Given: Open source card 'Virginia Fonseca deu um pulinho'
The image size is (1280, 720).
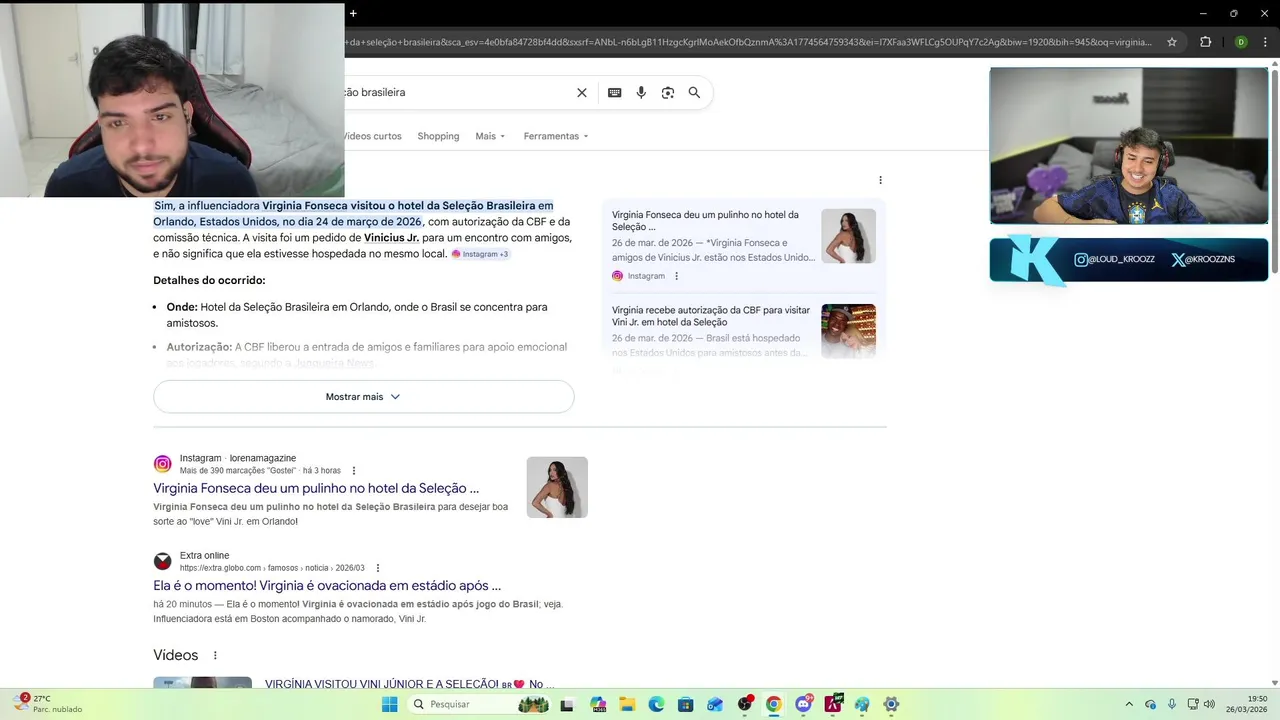Looking at the screenshot, I should 705,221.
